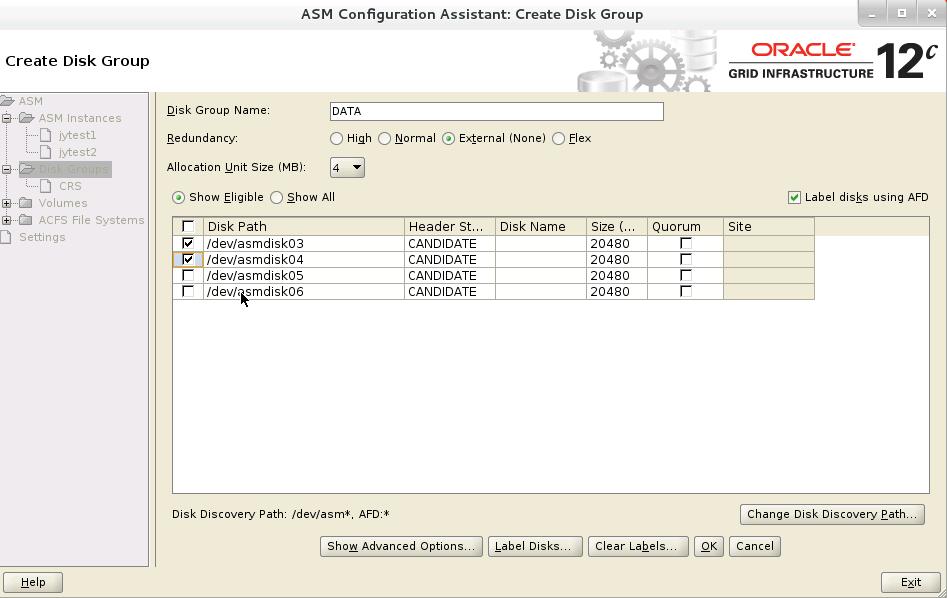Image resolution: width=947 pixels, height=598 pixels.
Task: Click the ACFS File Systems folder icon
Action: point(25,219)
